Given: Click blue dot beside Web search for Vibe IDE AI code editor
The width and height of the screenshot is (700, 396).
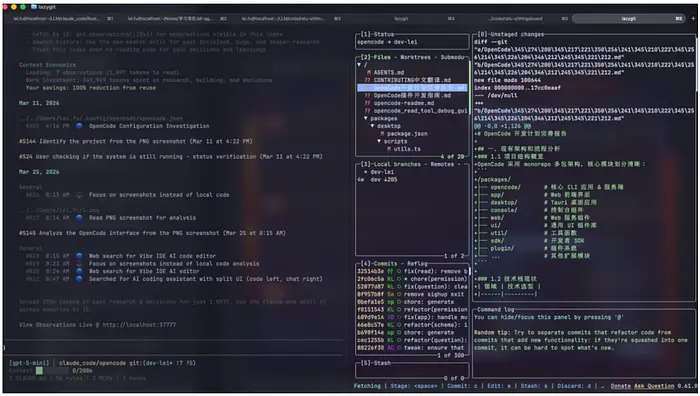Looking at the screenshot, I should tap(79, 256).
